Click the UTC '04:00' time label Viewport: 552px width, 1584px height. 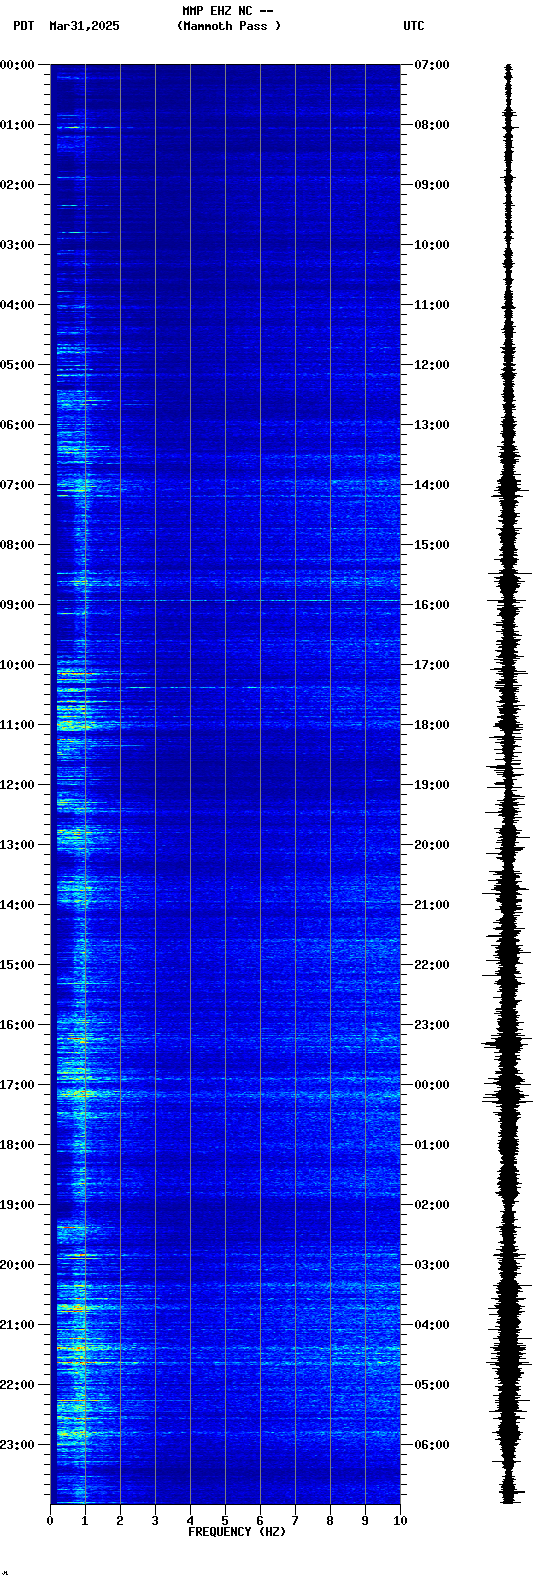coord(432,1325)
